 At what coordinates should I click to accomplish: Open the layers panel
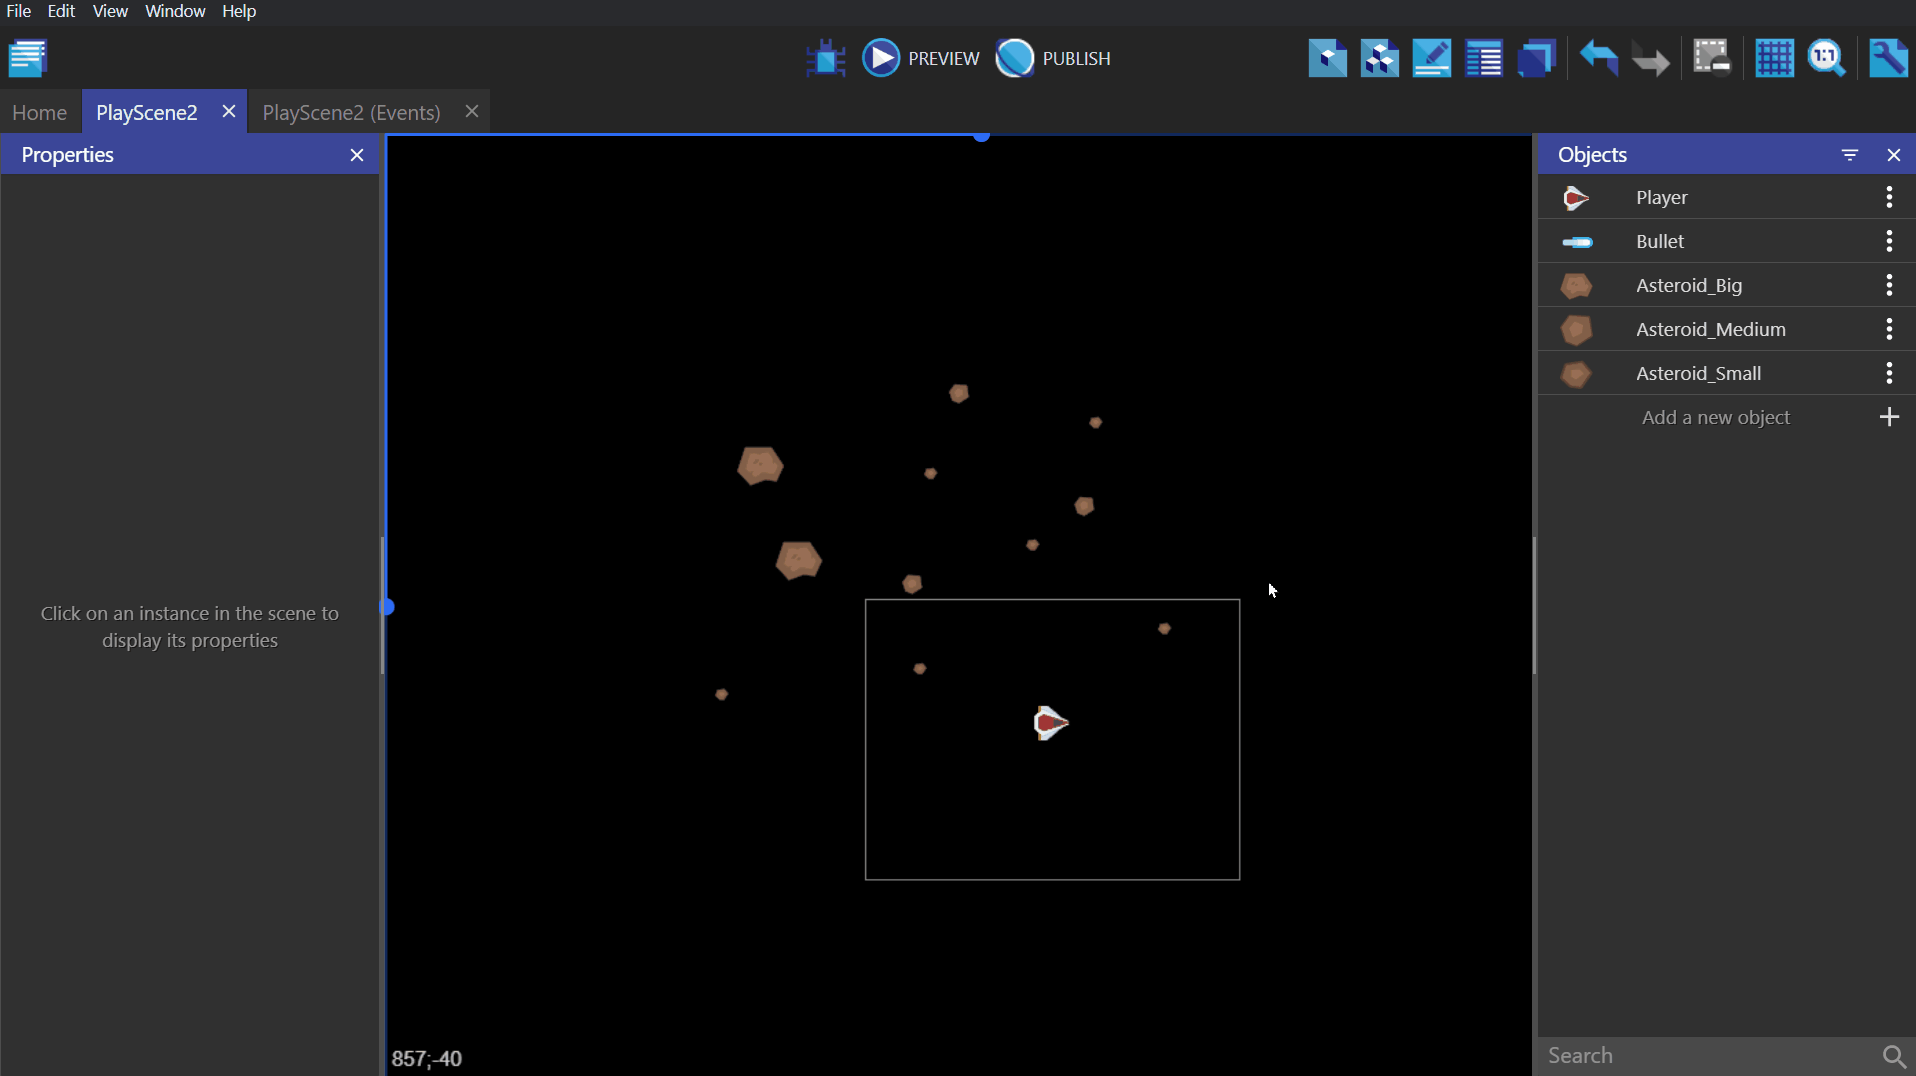click(x=1538, y=58)
